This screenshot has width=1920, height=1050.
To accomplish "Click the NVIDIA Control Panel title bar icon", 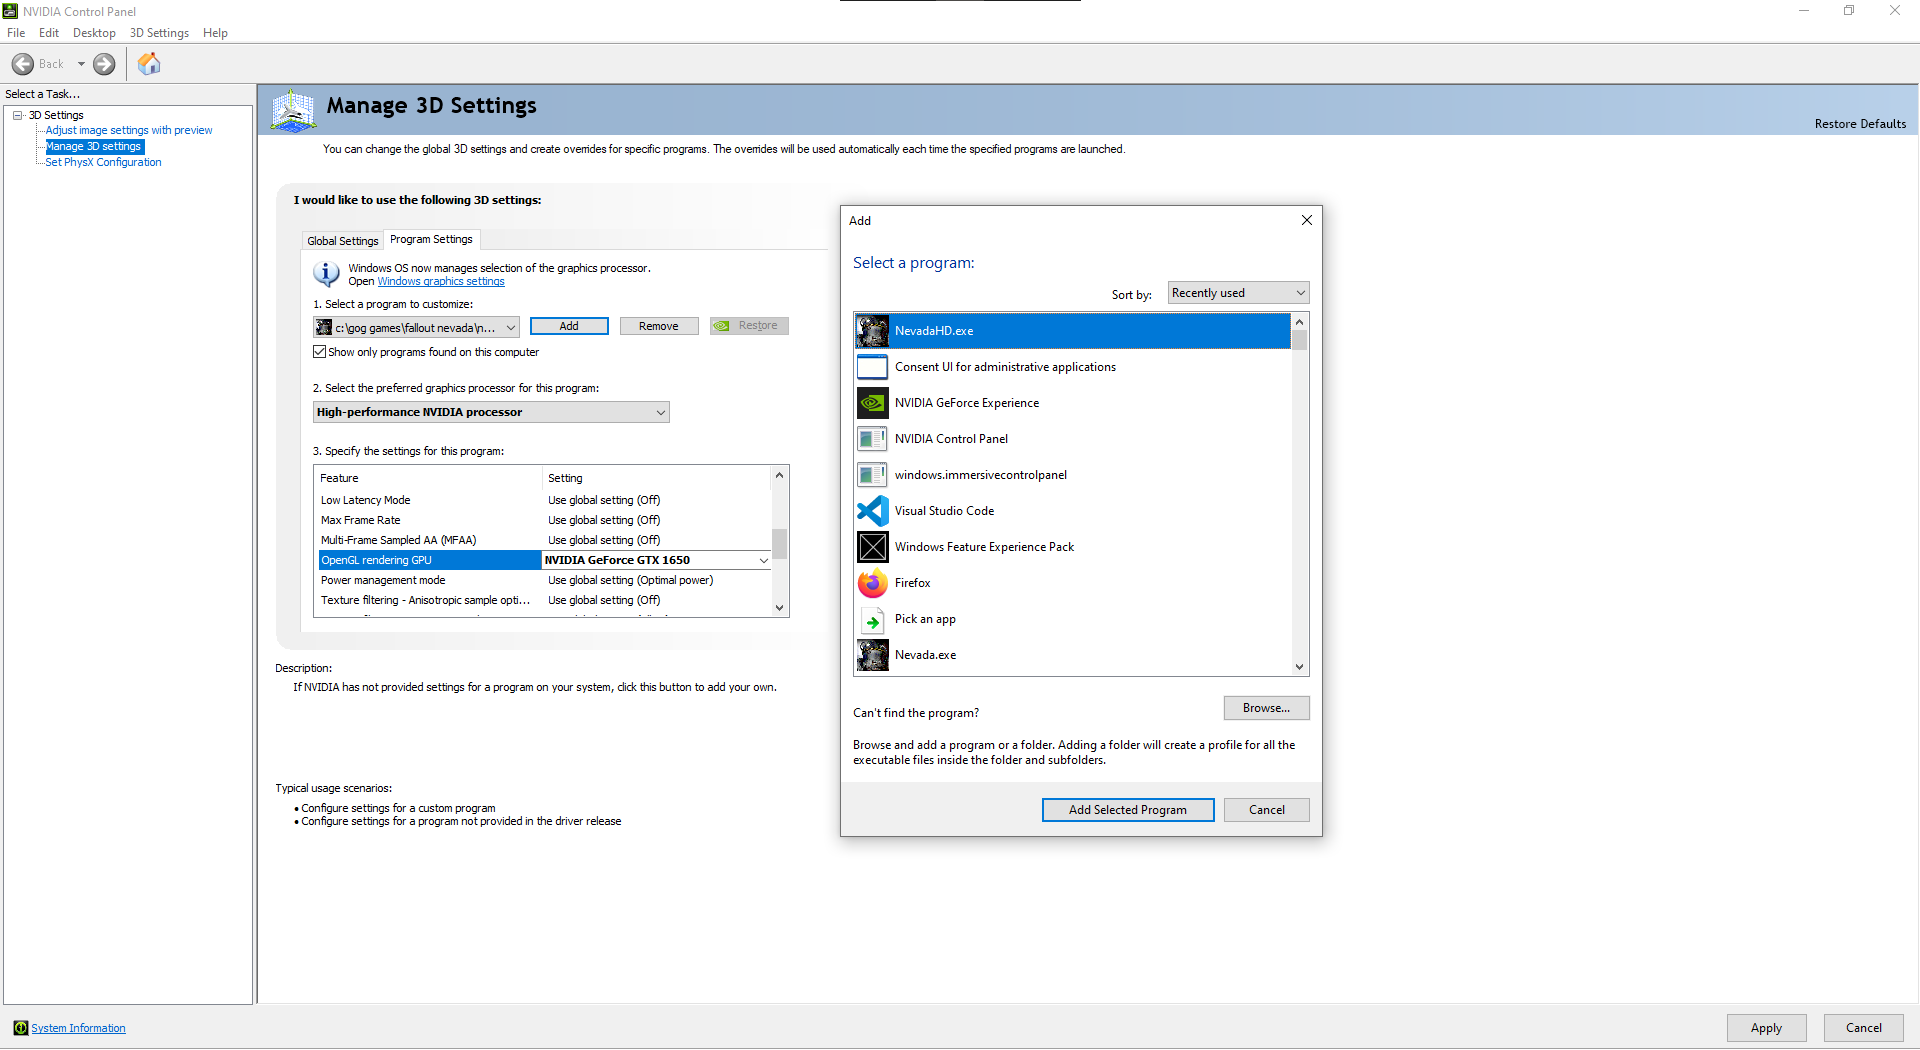I will tap(11, 11).
